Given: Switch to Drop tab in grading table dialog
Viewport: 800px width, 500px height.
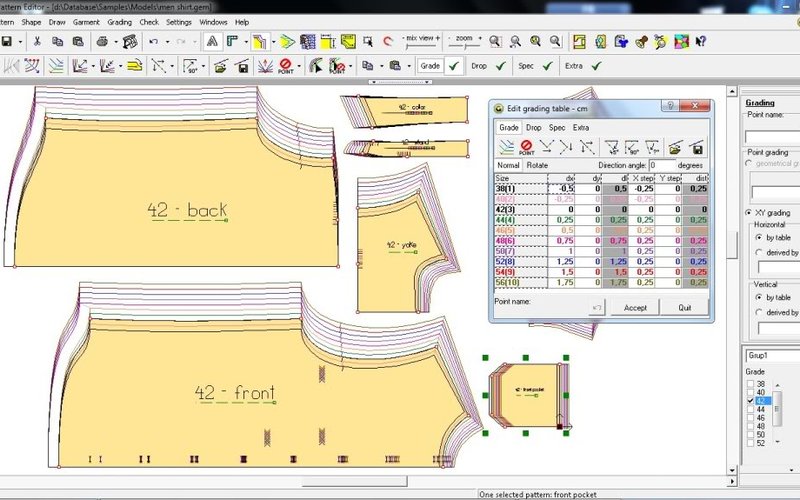Looking at the screenshot, I should pos(534,128).
